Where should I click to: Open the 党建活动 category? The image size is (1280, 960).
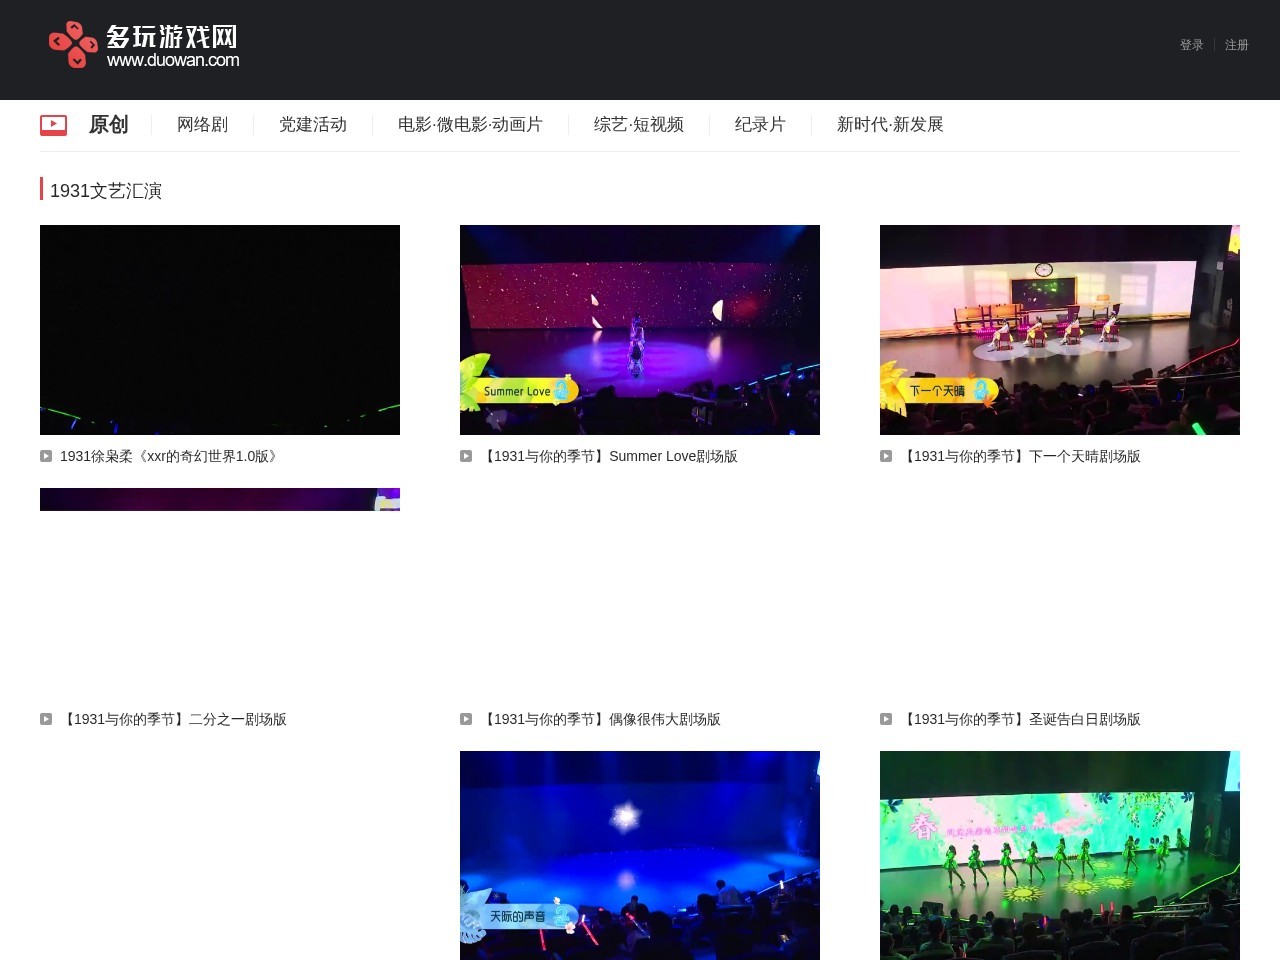(312, 124)
